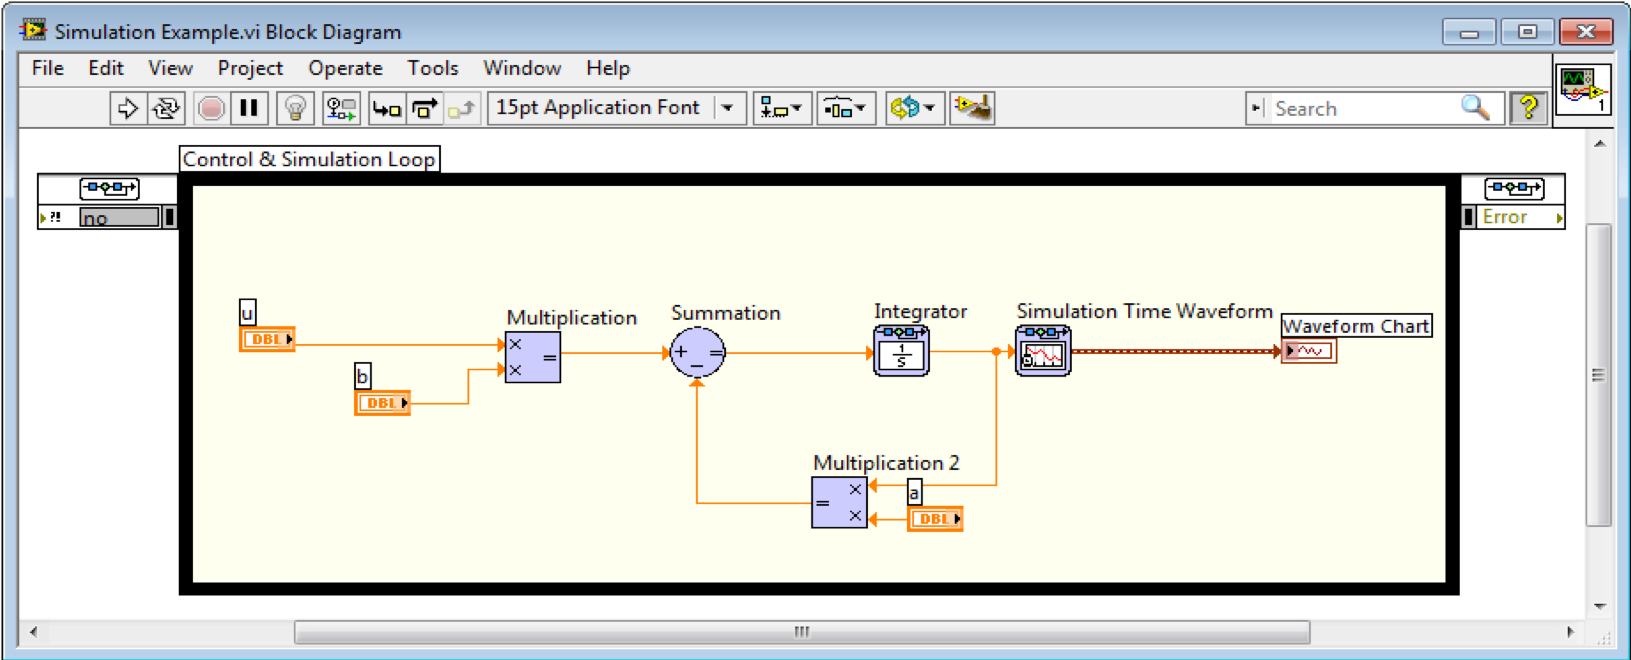Open the Help menu
Image resolution: width=1631 pixels, height=660 pixels.
607,68
